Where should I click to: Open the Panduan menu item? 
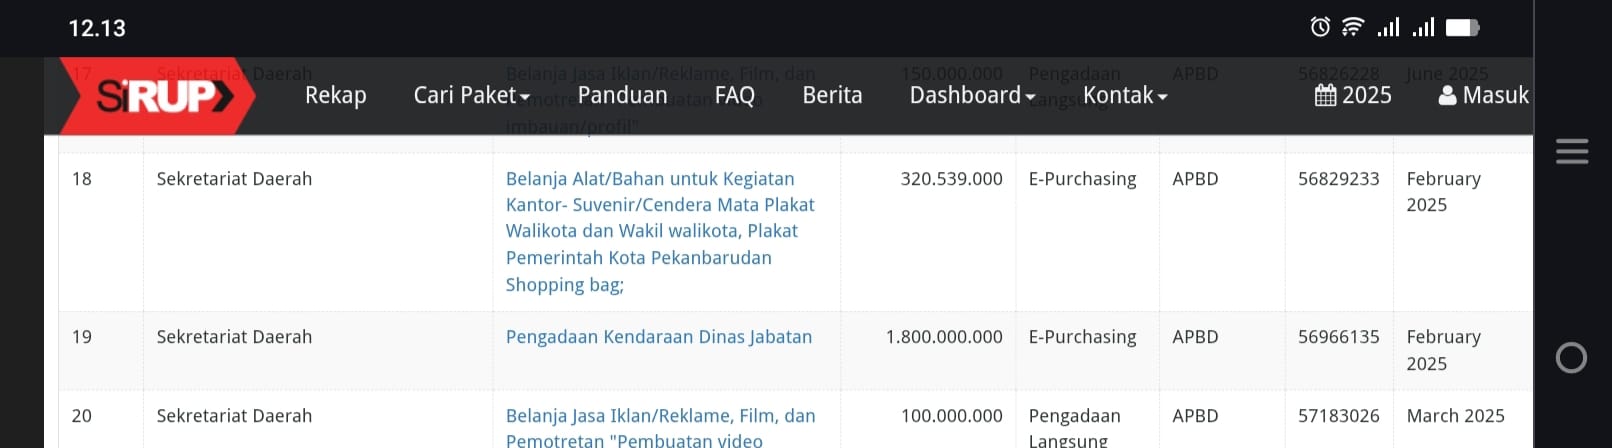622,95
